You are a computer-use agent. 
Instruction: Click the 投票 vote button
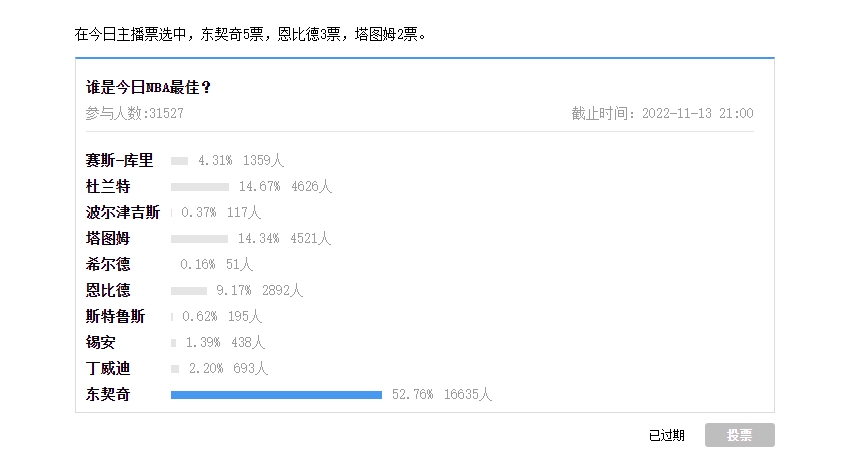[x=740, y=435]
